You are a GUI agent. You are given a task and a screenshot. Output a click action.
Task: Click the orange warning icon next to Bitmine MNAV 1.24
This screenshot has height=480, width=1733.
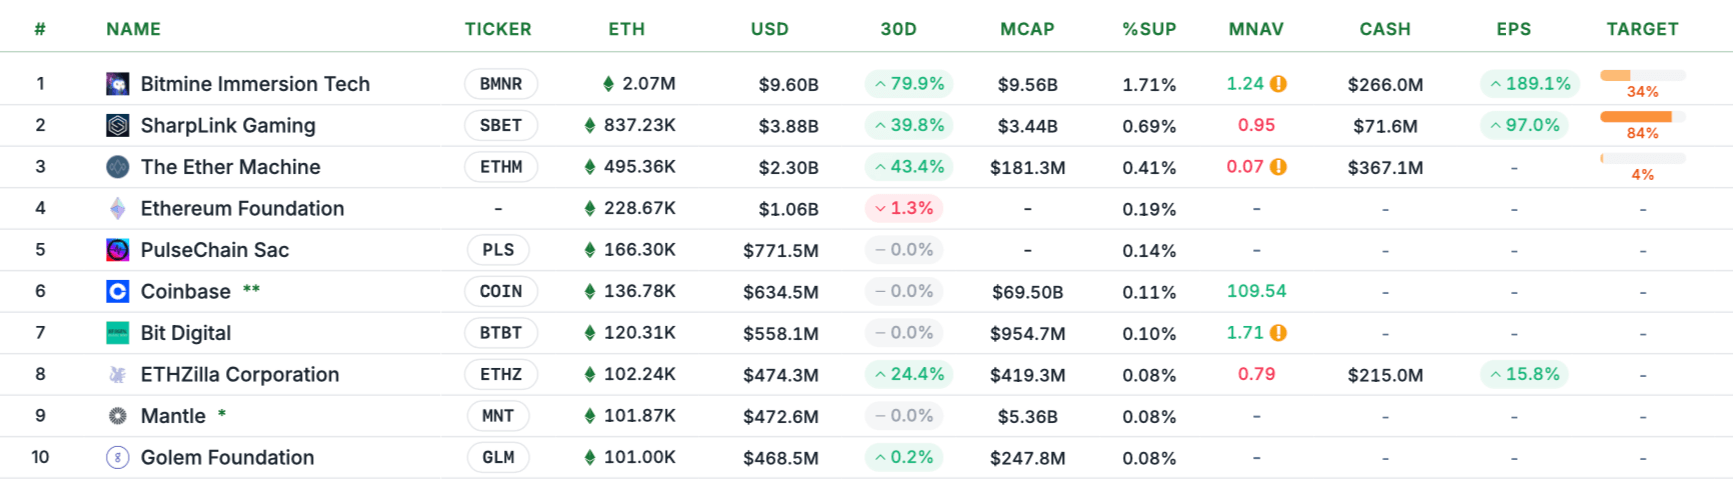(1278, 84)
